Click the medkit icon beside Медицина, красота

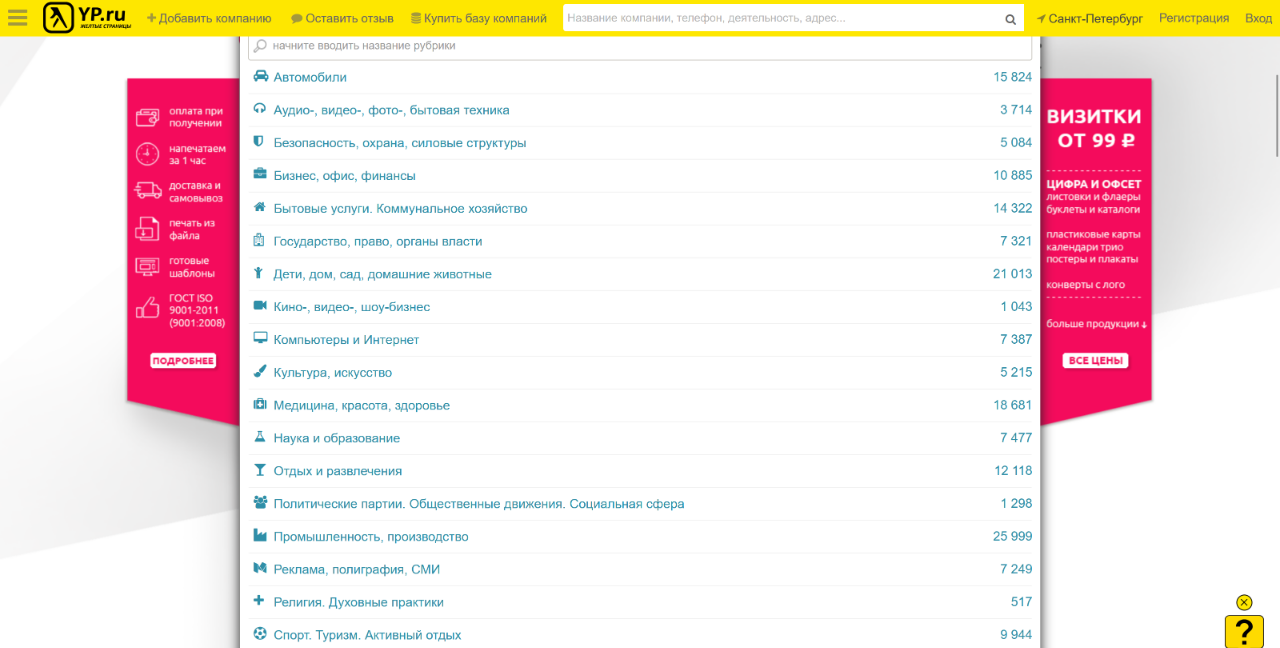260,404
